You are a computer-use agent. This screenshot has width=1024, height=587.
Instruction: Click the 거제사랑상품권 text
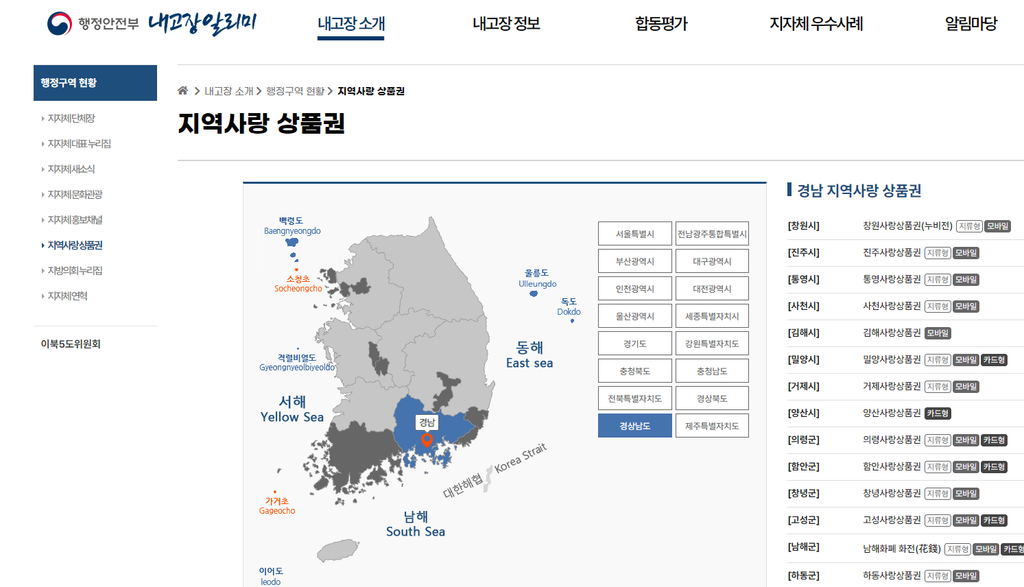[x=891, y=387]
